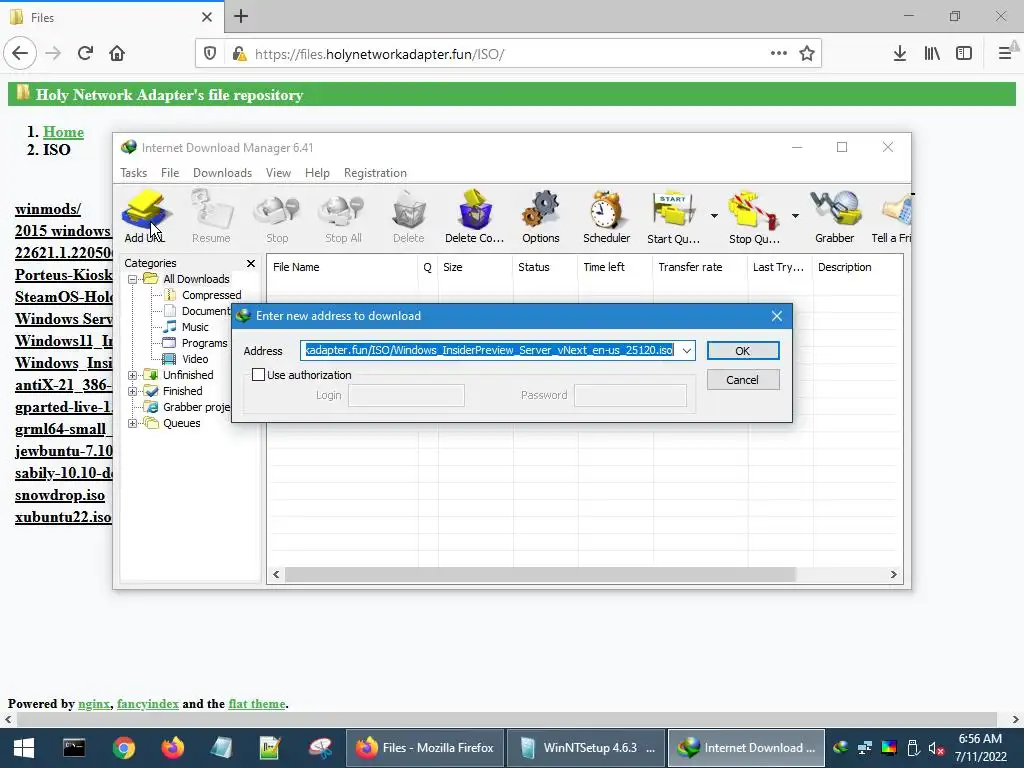Open IDM Options gear icon

pyautogui.click(x=541, y=216)
